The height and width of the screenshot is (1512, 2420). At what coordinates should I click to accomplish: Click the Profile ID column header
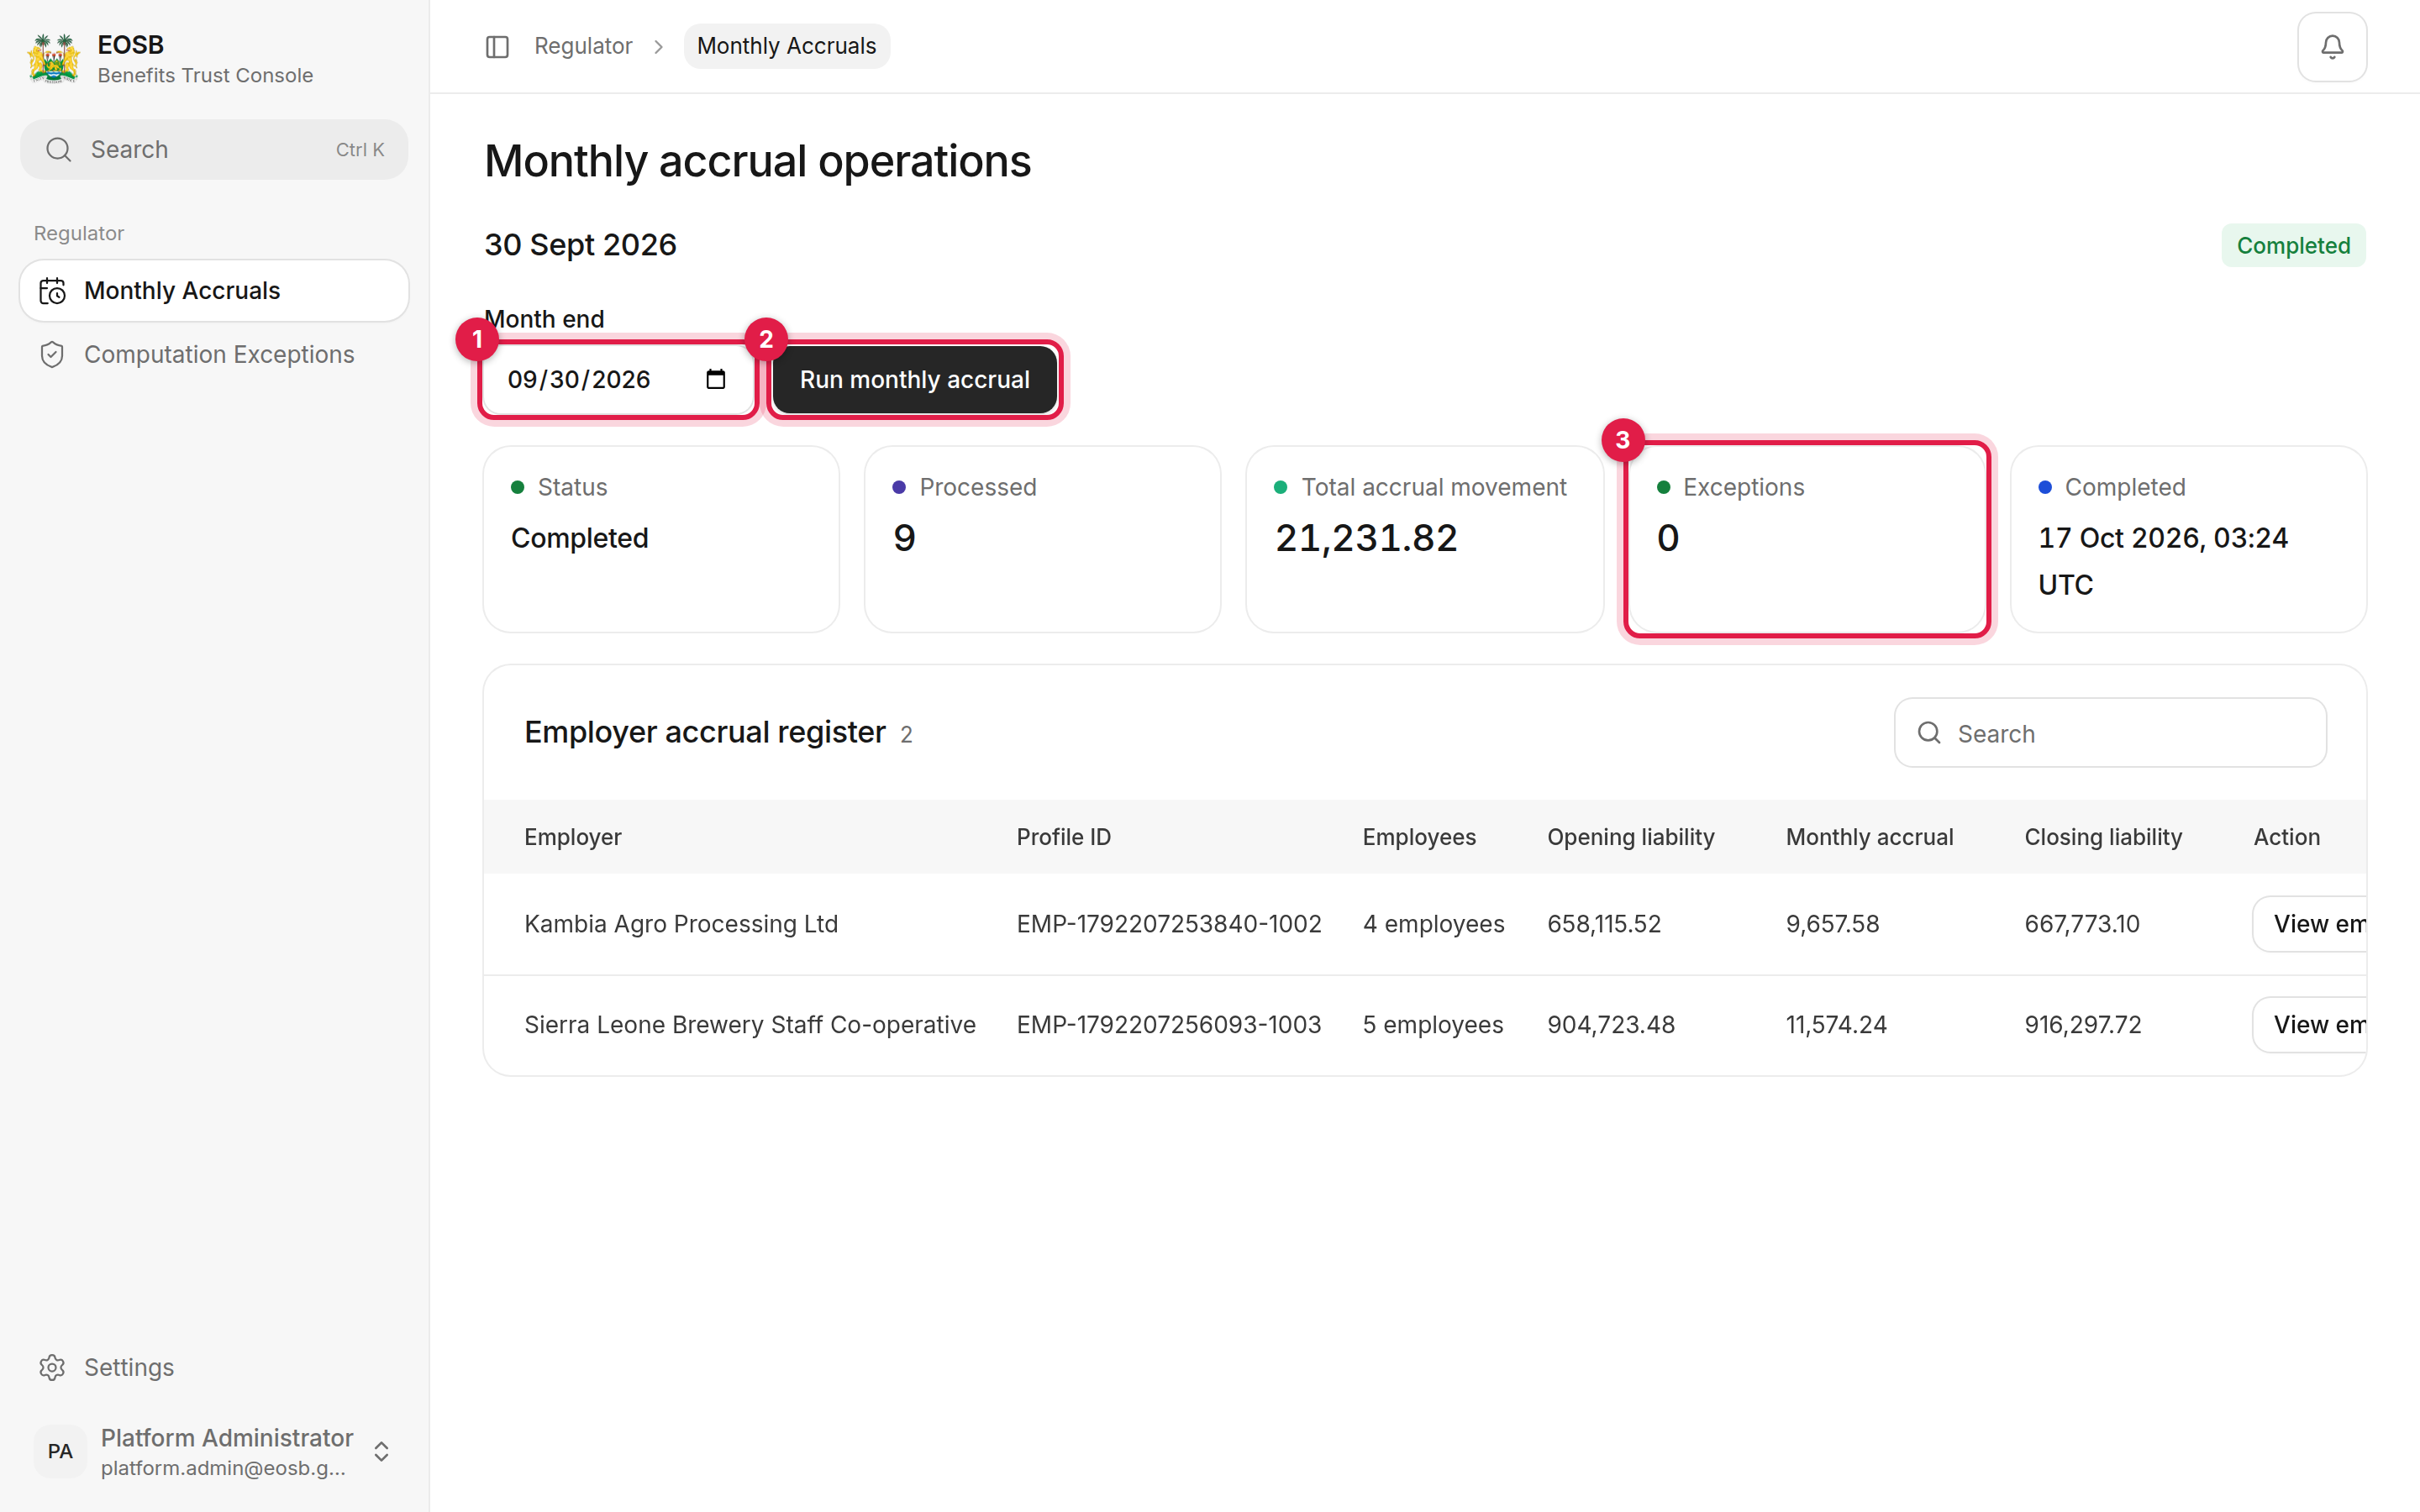[x=1064, y=837]
